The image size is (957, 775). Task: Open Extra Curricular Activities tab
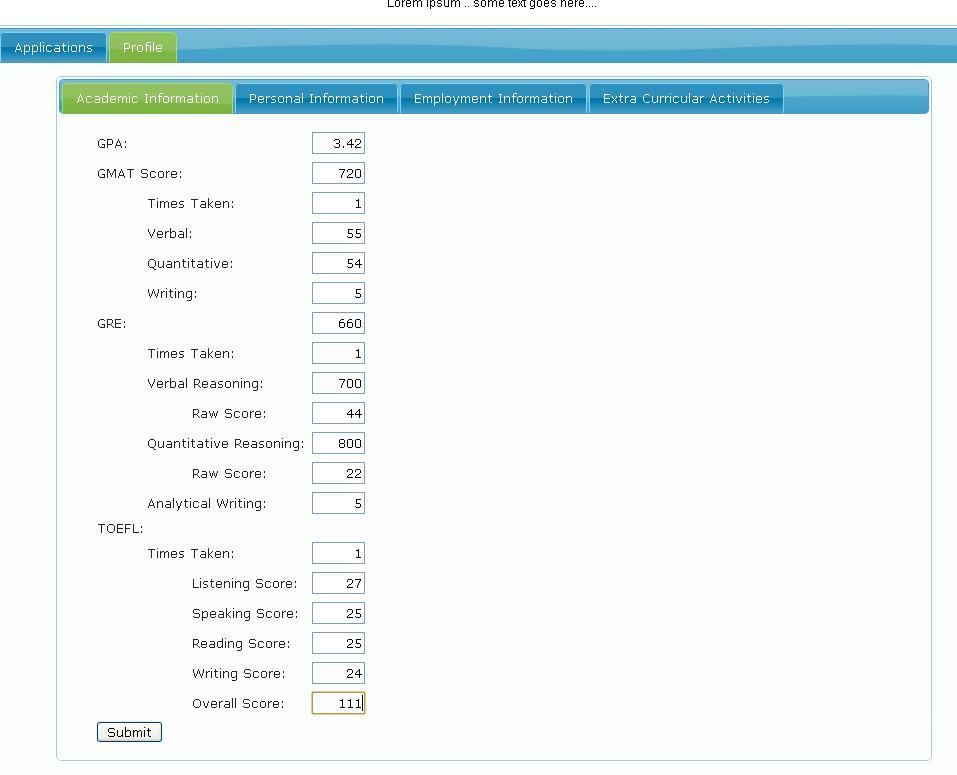tap(686, 99)
